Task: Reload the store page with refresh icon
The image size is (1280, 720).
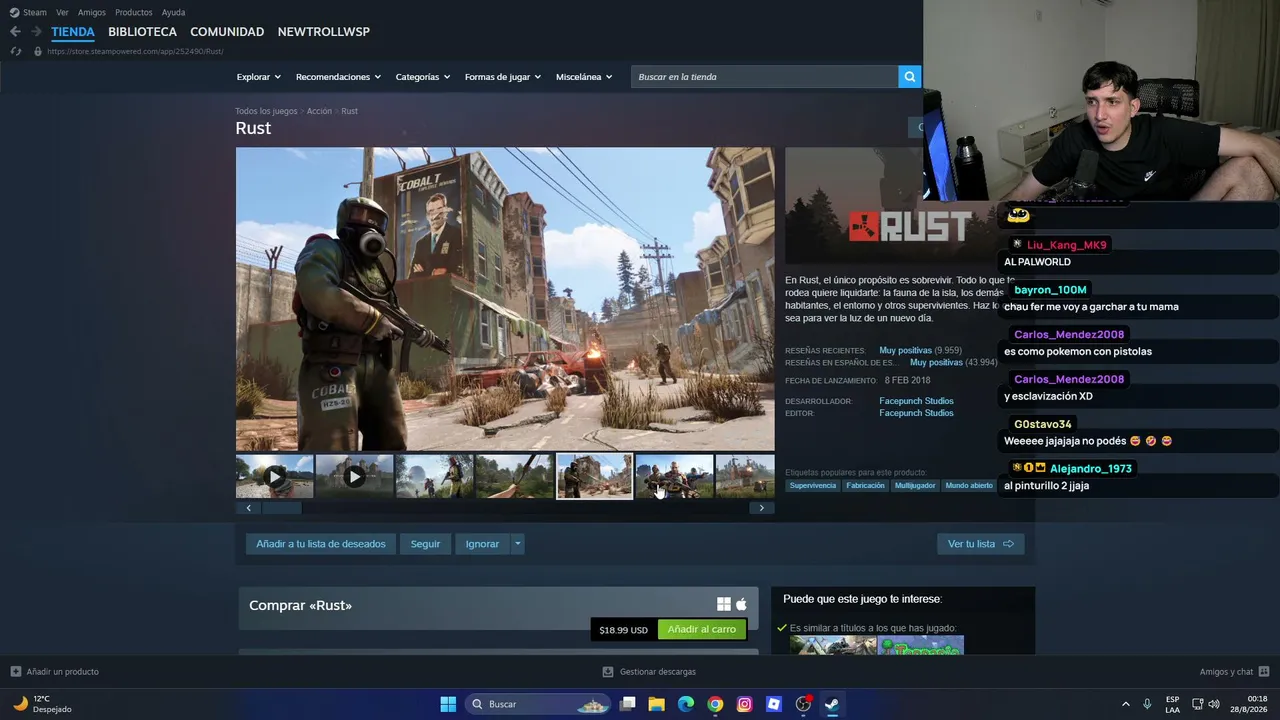Action: (x=15, y=51)
